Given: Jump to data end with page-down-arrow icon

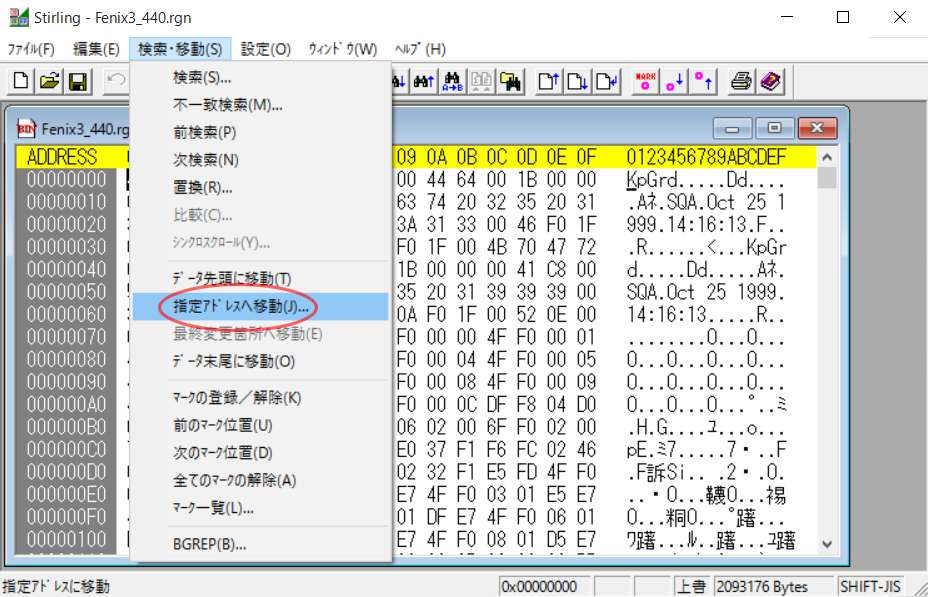Looking at the screenshot, I should 577,81.
